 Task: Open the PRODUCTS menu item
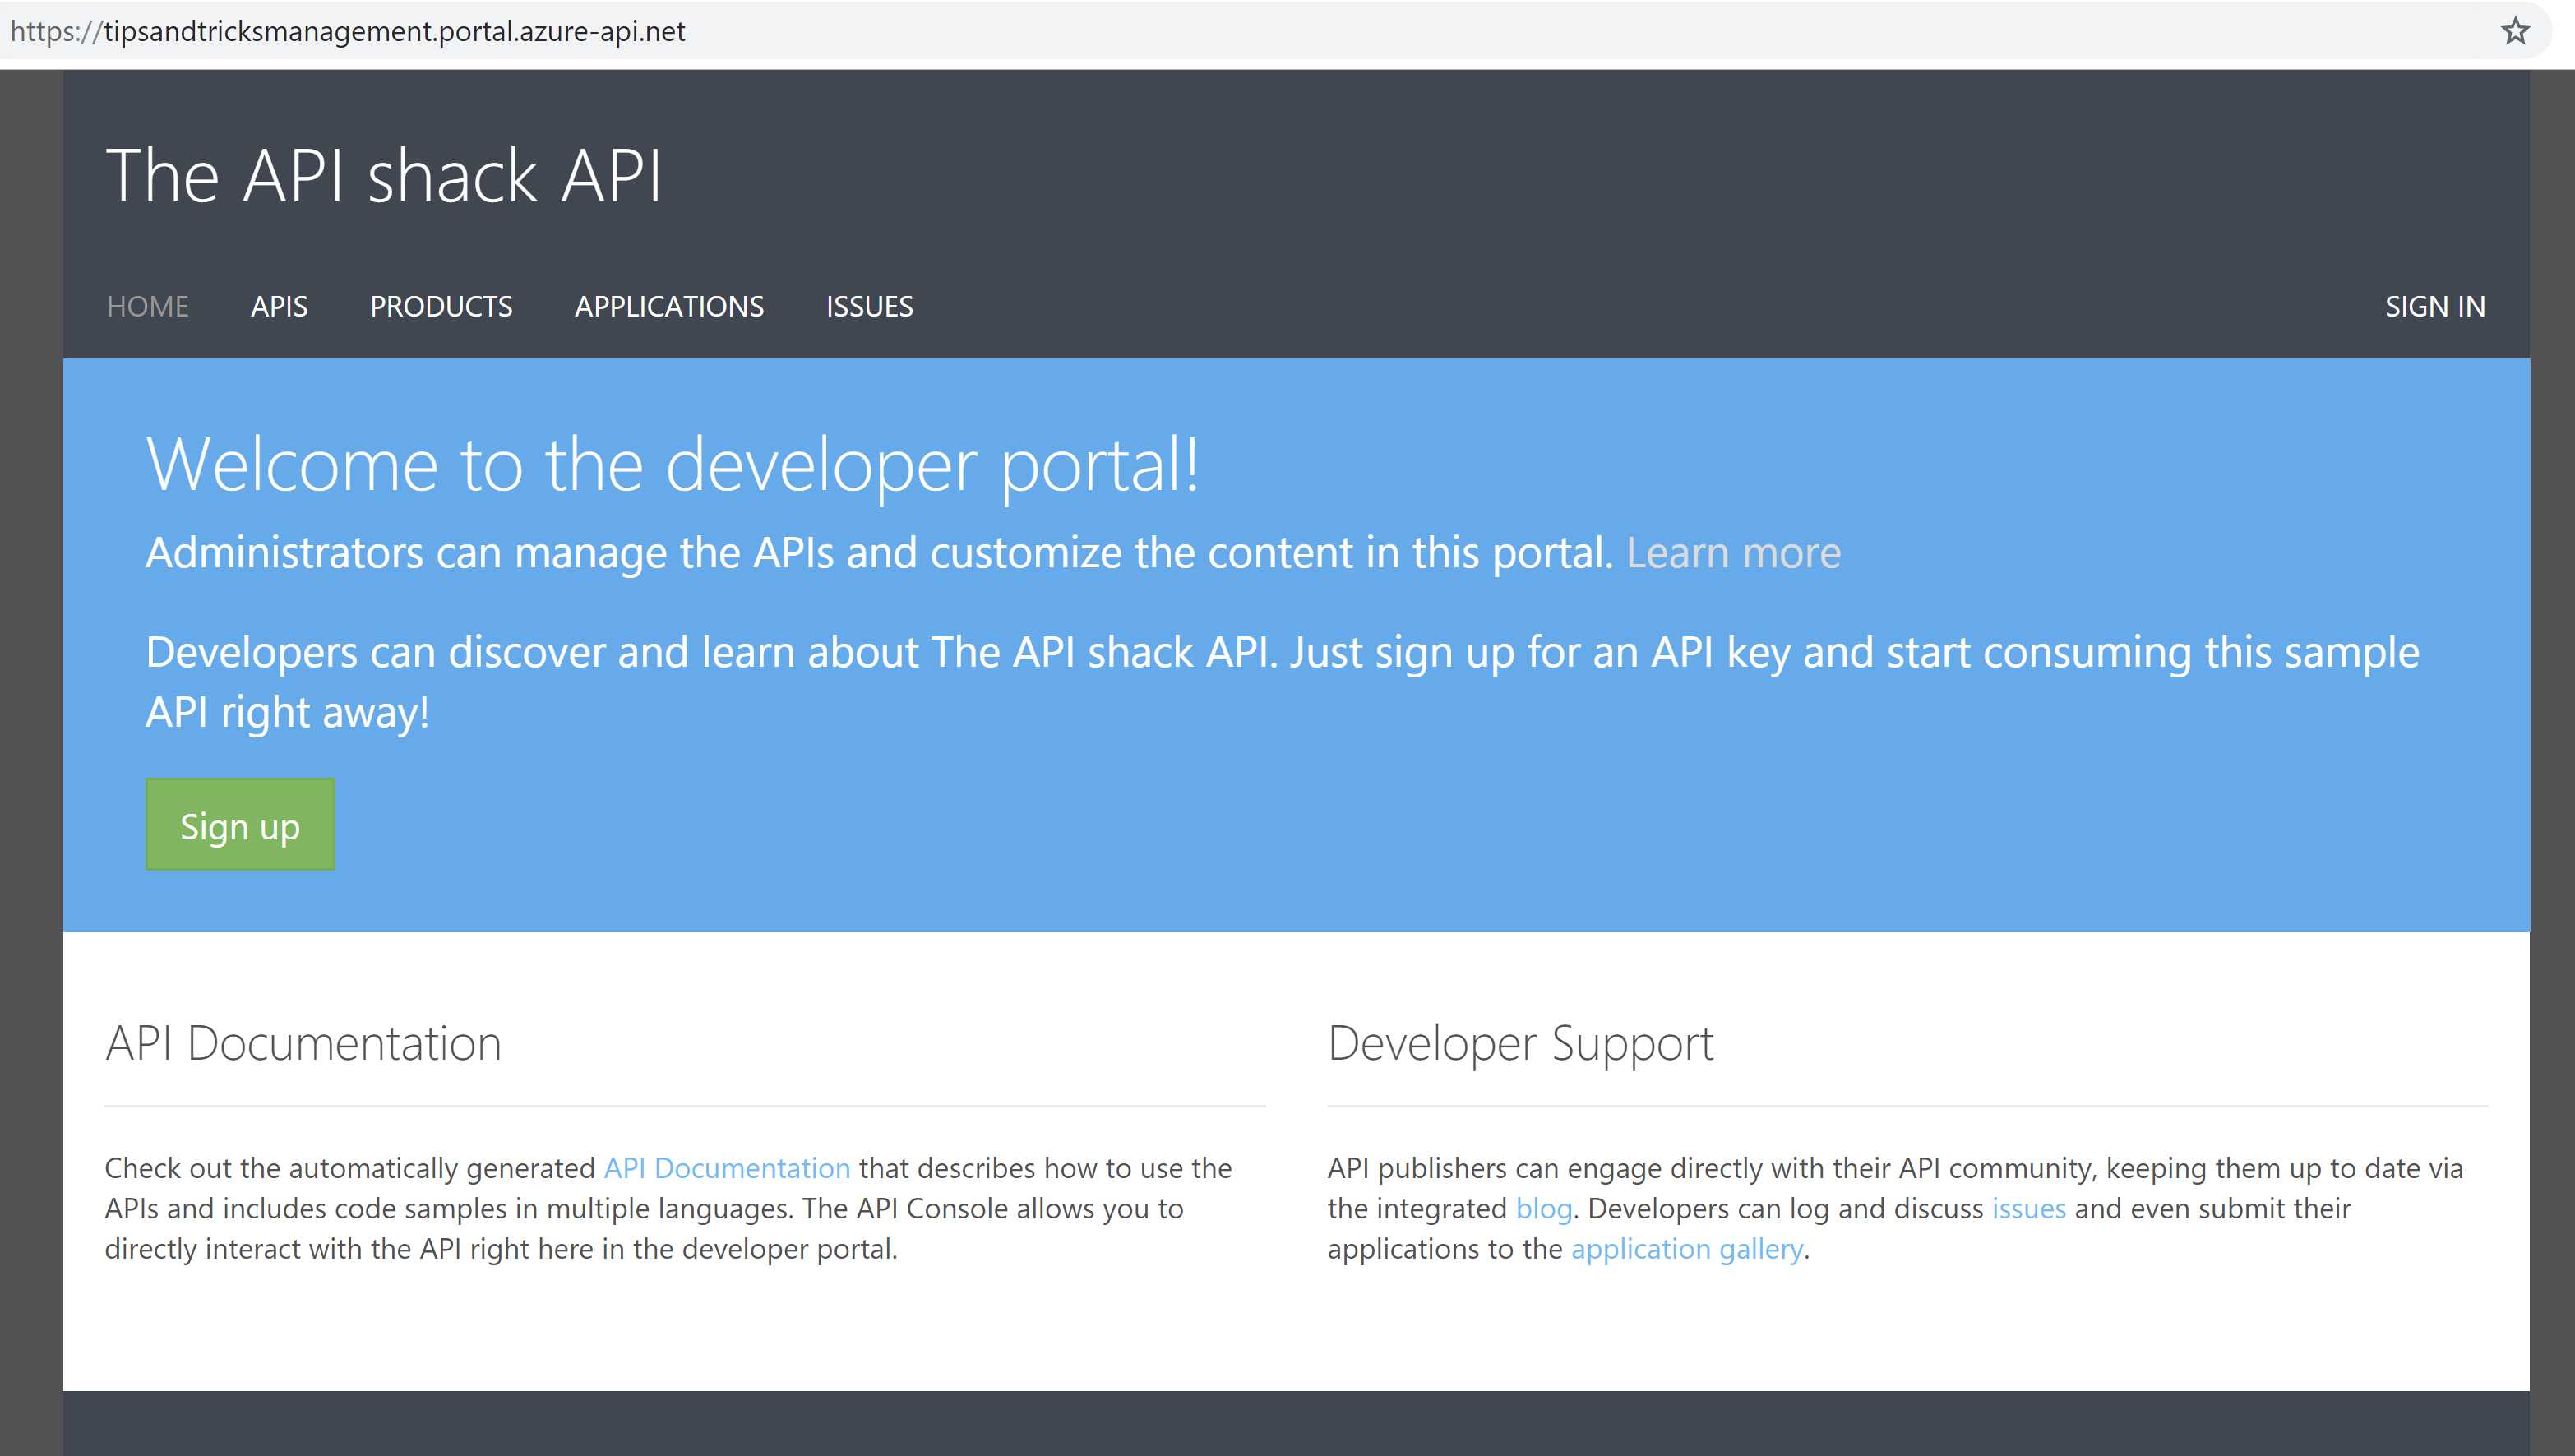pos(441,306)
